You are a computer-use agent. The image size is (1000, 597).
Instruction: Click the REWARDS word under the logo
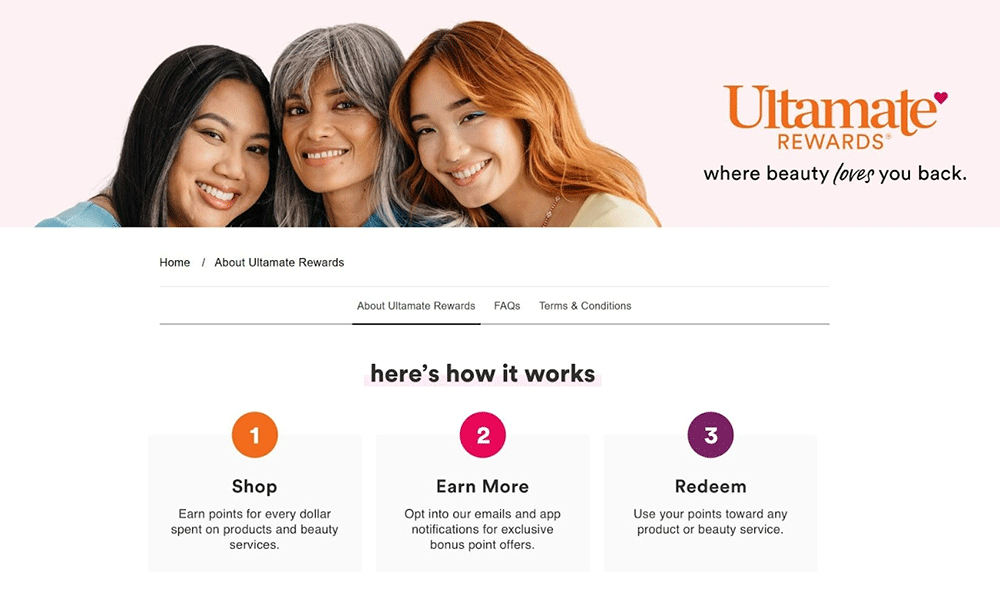pyautogui.click(x=831, y=142)
